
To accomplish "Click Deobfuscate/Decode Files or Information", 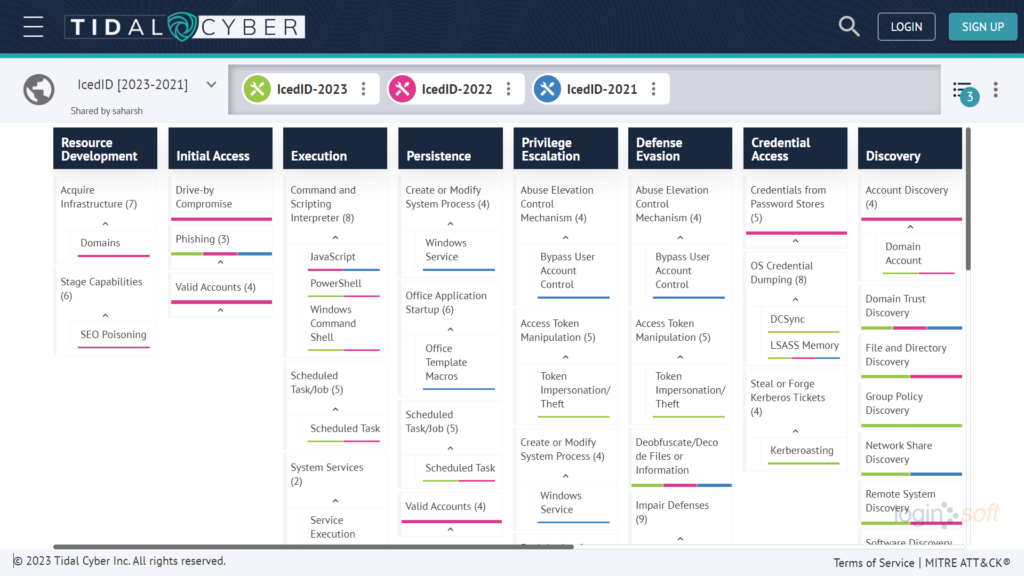I will click(677, 456).
